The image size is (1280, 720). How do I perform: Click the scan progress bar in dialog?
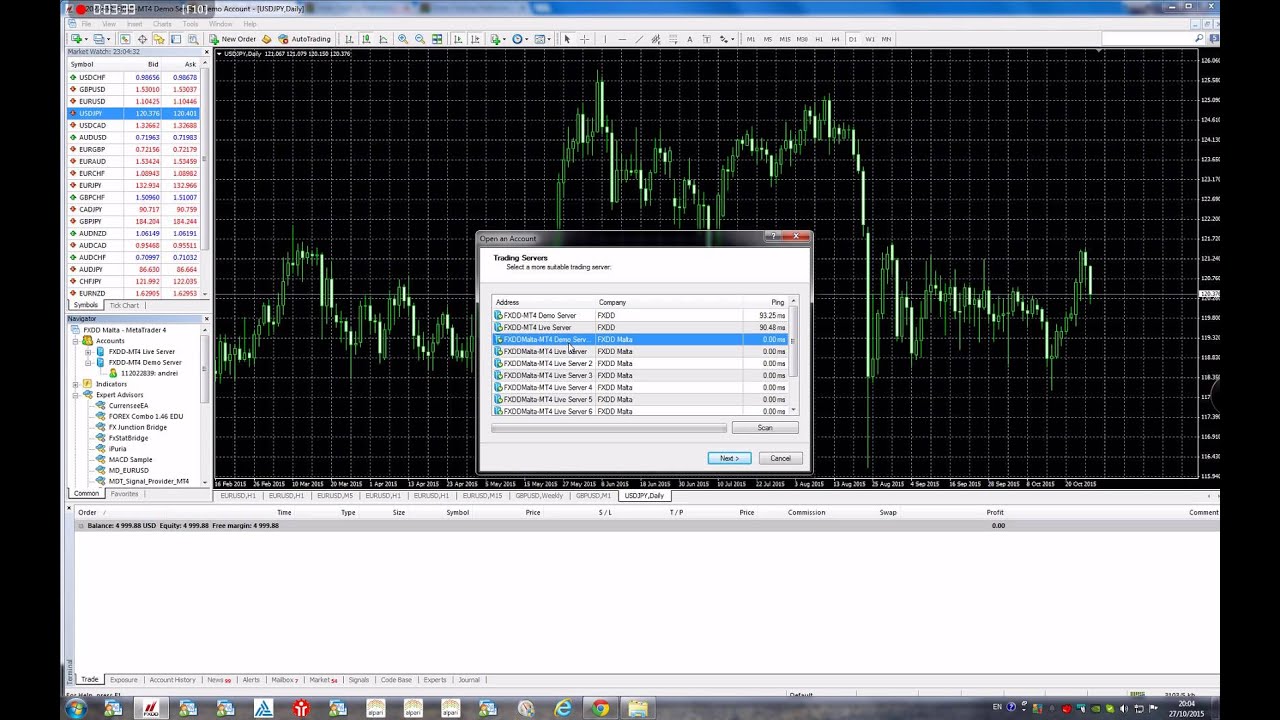(608, 428)
